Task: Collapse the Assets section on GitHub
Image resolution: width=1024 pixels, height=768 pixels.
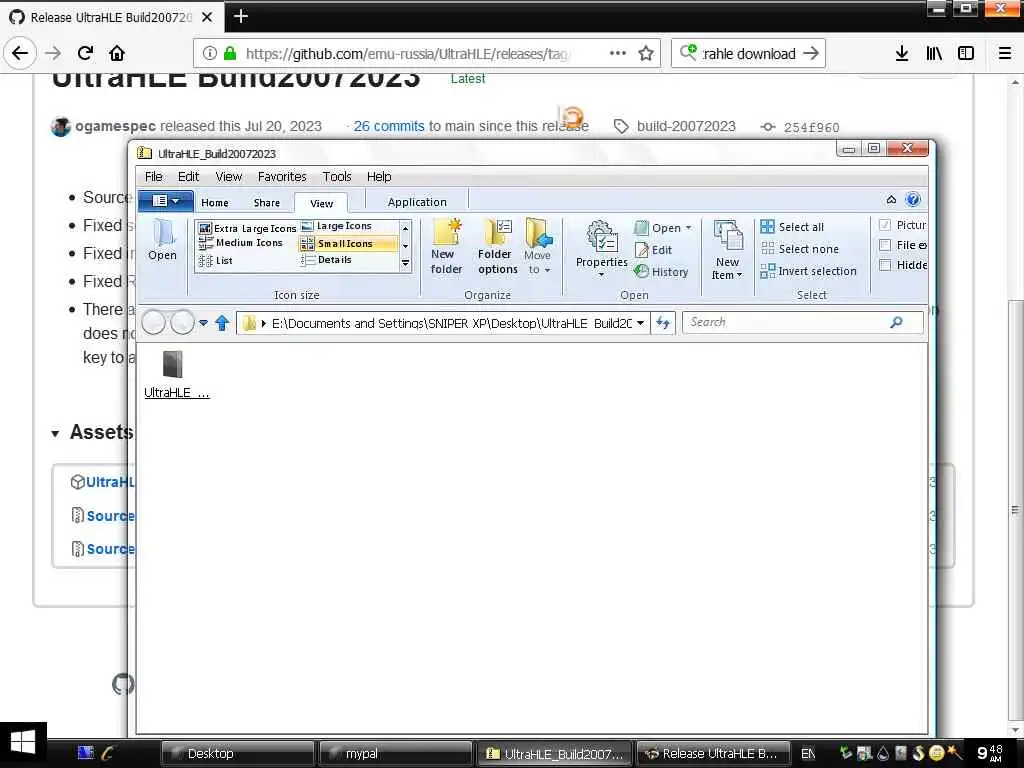Action: coord(56,433)
